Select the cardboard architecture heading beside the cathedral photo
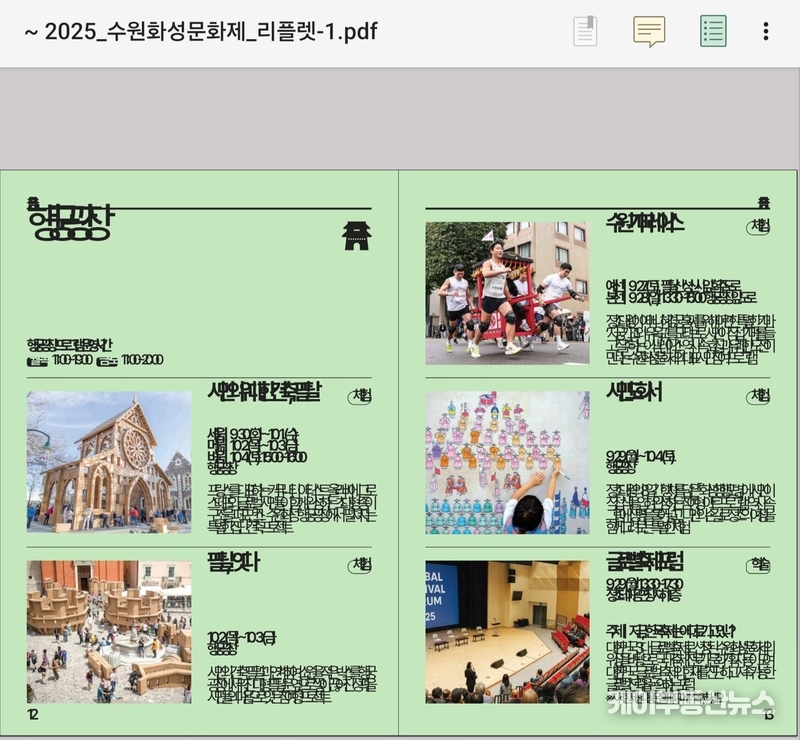 point(264,391)
